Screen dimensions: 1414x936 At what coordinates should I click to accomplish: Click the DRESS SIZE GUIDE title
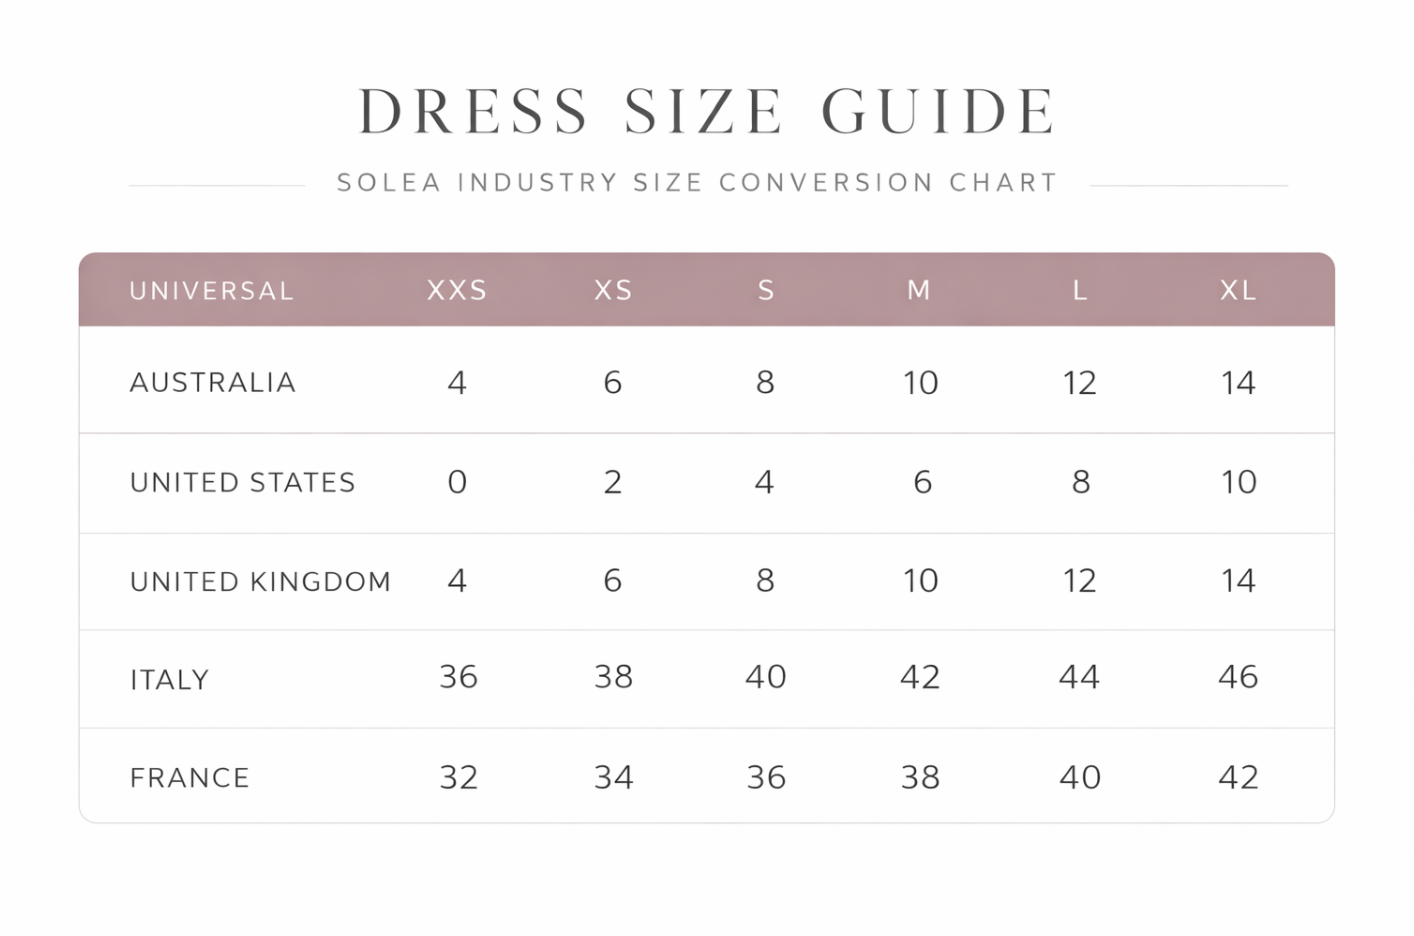(707, 110)
